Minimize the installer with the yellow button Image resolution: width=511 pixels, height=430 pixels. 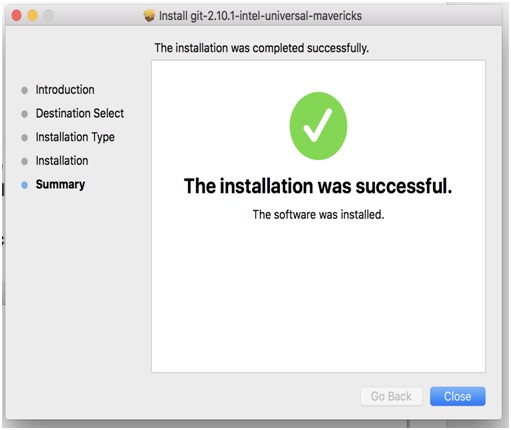(32, 15)
